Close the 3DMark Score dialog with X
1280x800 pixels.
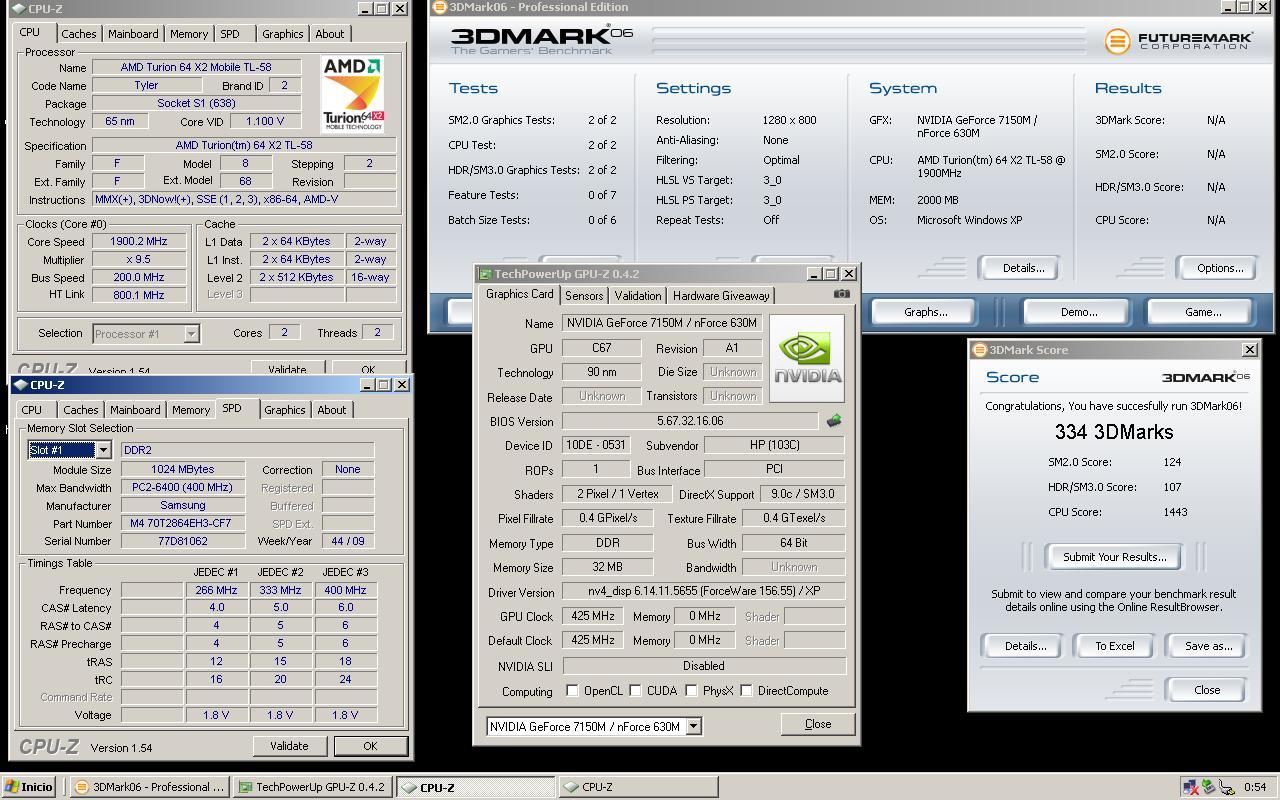pyautogui.click(x=1250, y=350)
